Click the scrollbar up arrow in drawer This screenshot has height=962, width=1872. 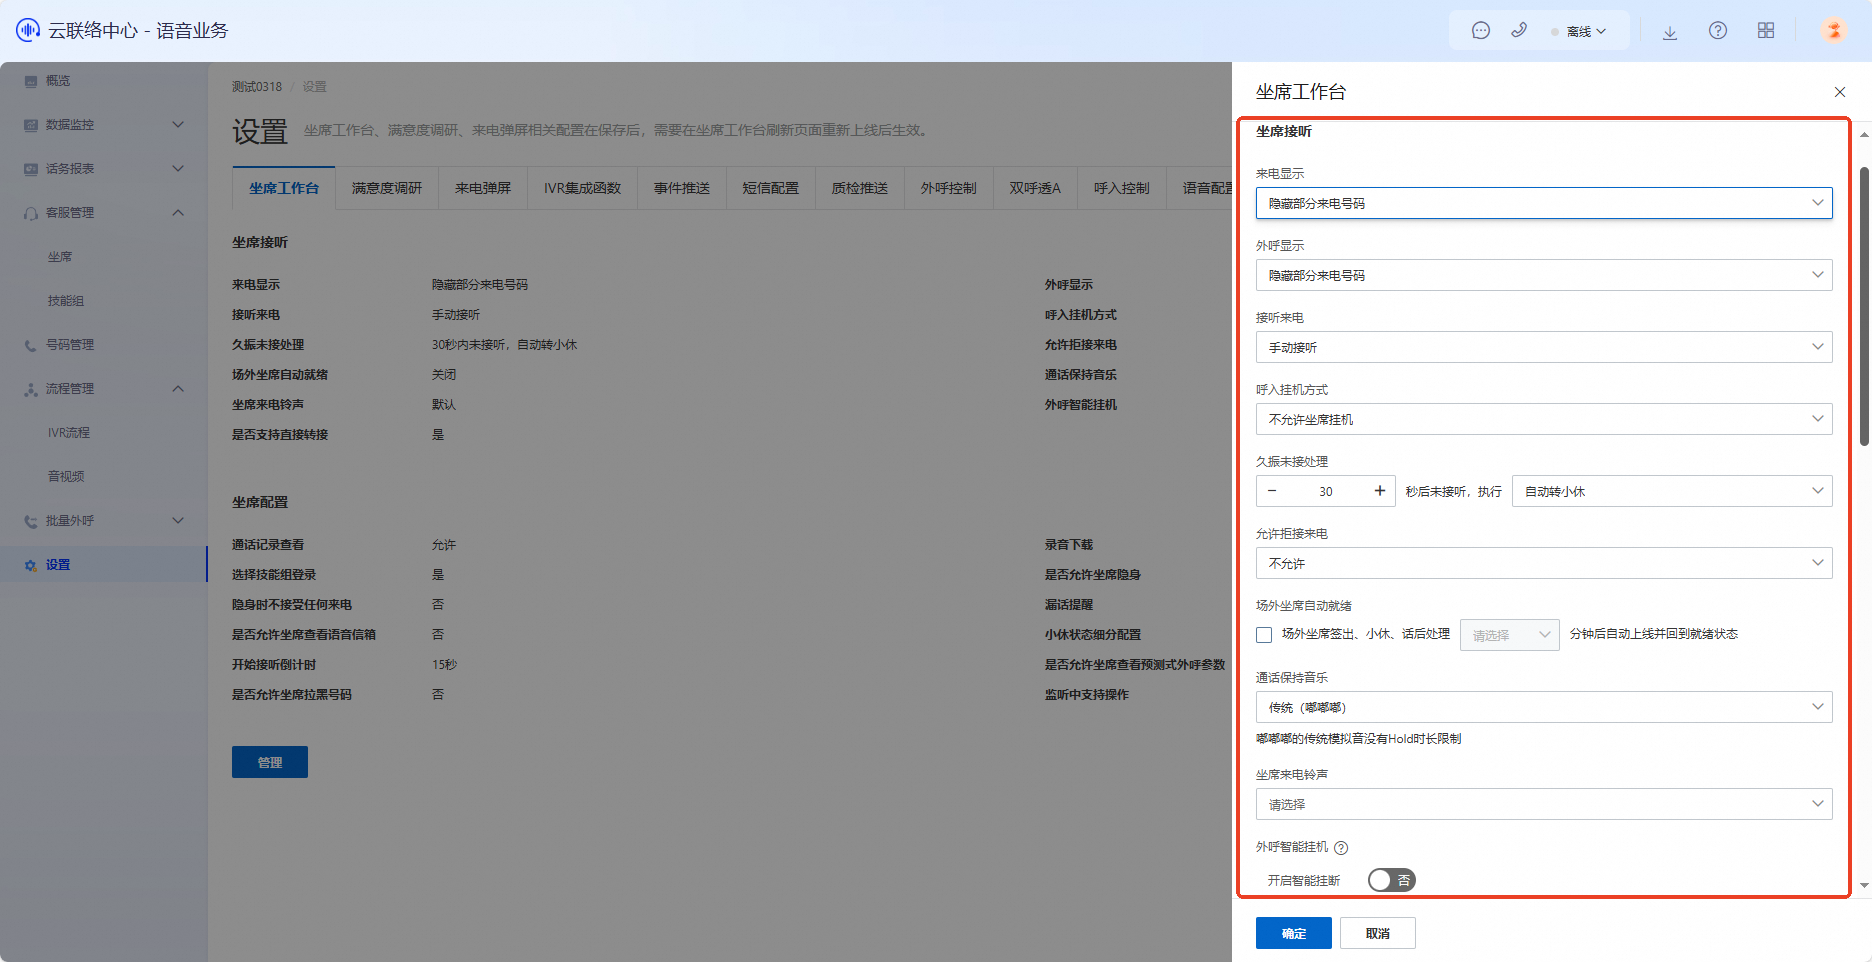pos(1864,133)
